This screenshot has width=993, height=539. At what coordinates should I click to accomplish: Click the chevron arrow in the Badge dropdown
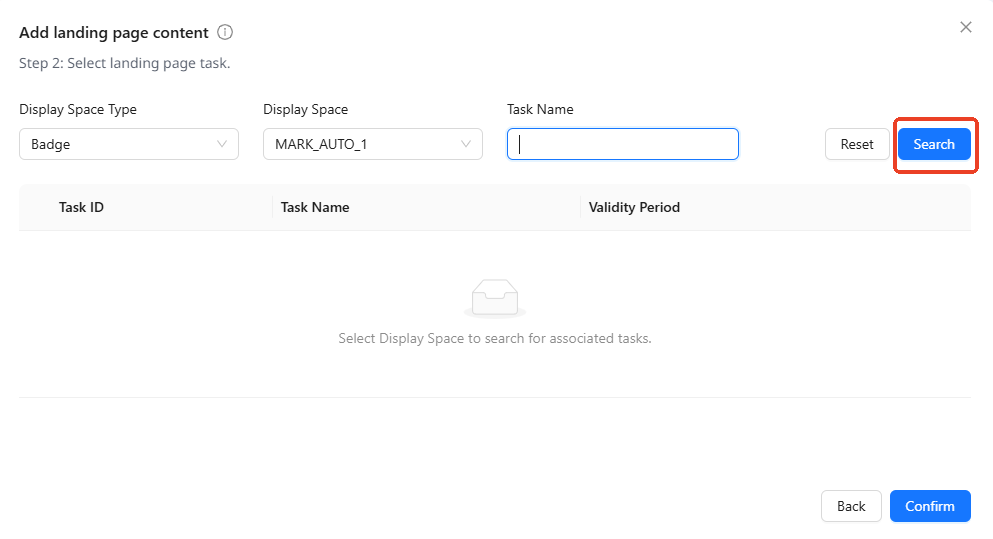222,144
